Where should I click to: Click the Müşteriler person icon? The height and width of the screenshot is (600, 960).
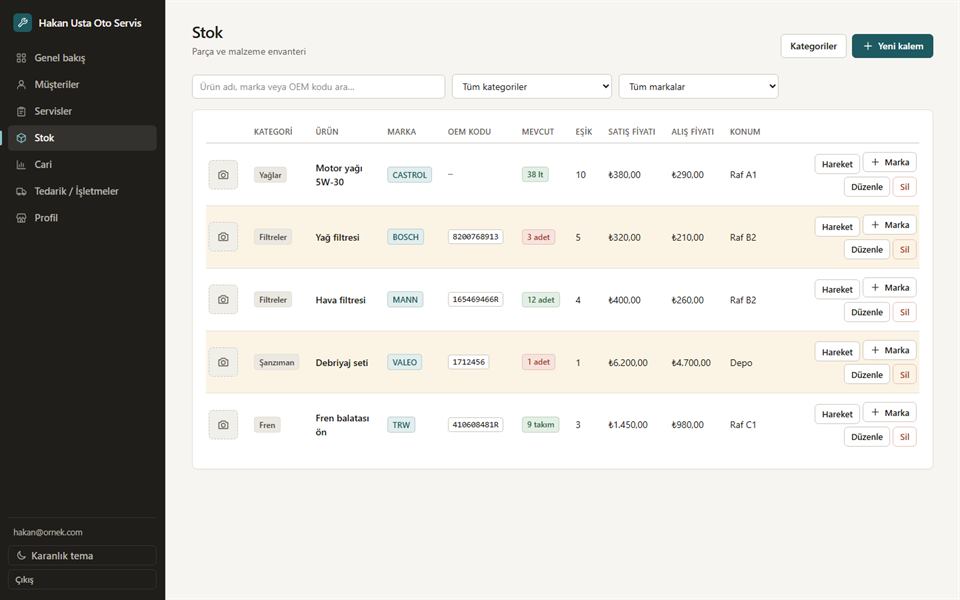(21, 84)
